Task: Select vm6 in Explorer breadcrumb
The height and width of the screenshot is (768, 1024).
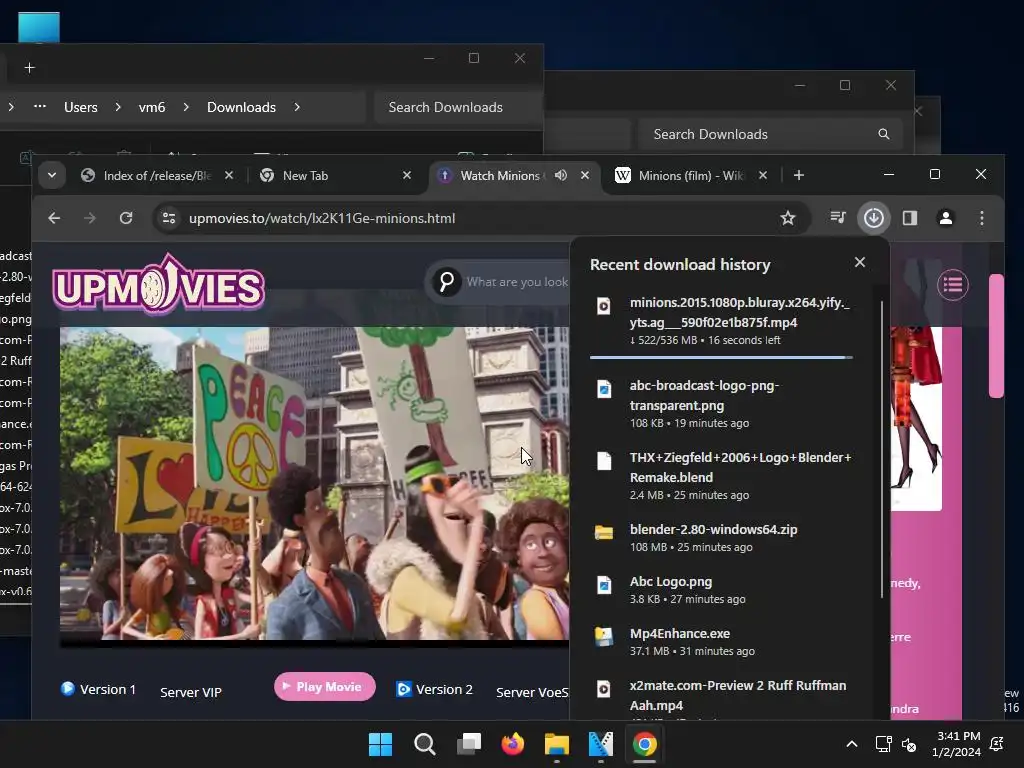Action: pyautogui.click(x=152, y=107)
